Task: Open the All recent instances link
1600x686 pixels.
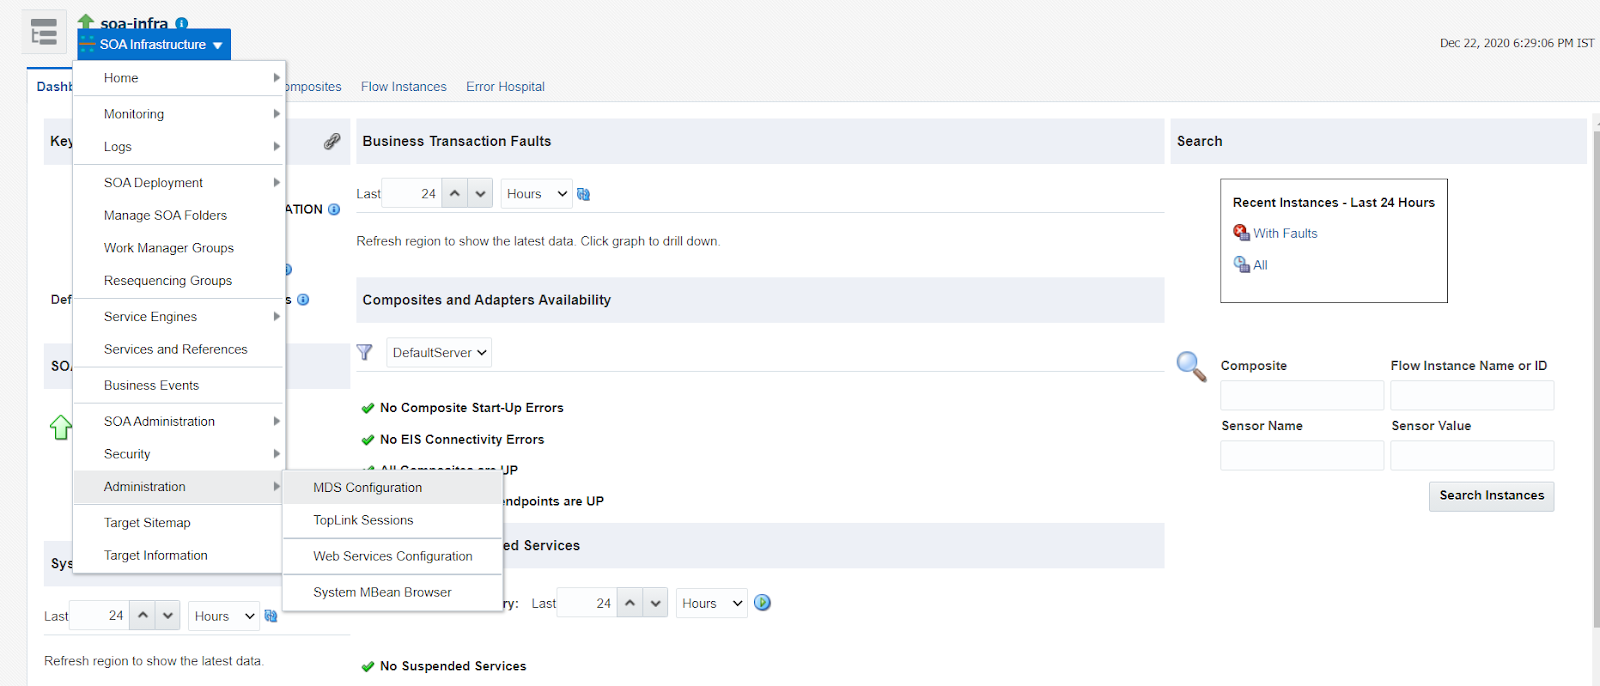Action: pos(1260,265)
